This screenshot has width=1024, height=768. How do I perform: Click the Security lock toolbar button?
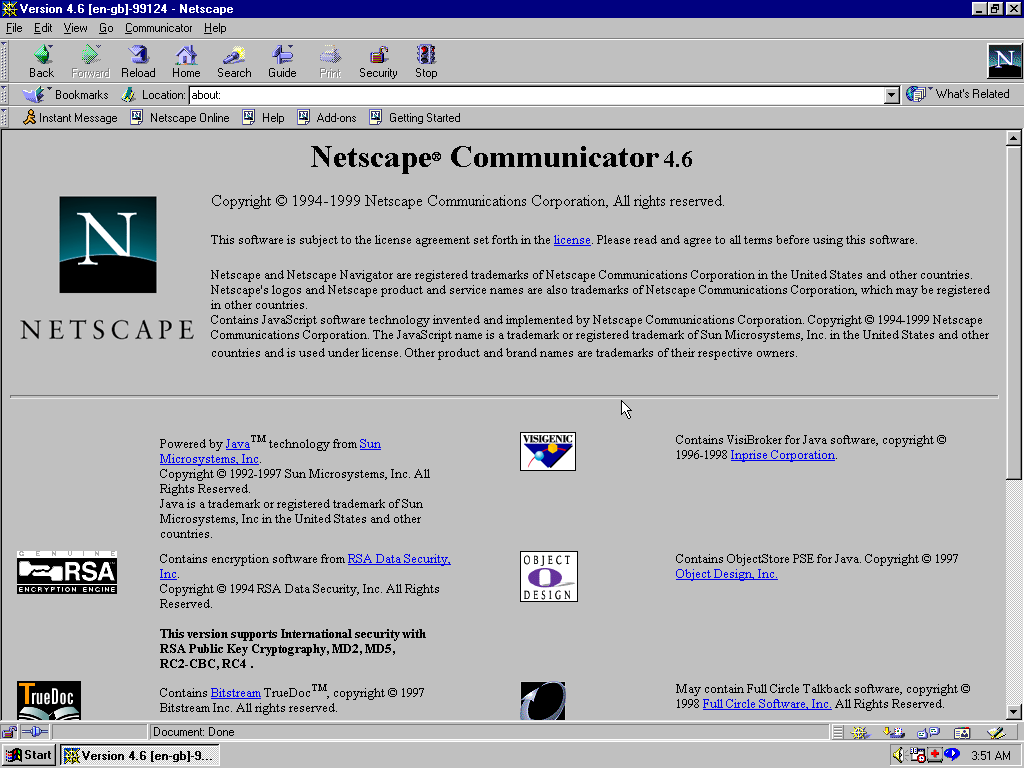pos(378,62)
